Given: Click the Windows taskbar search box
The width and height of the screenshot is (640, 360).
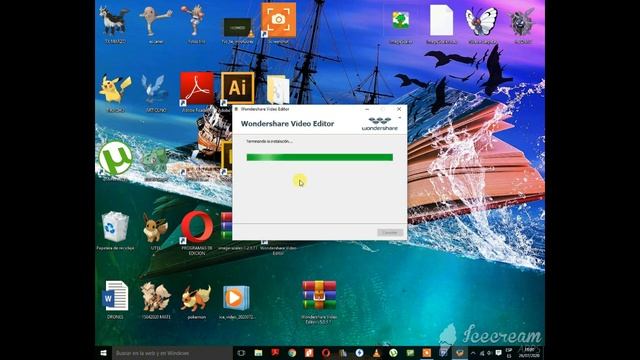Looking at the screenshot, I should click(x=172, y=353).
